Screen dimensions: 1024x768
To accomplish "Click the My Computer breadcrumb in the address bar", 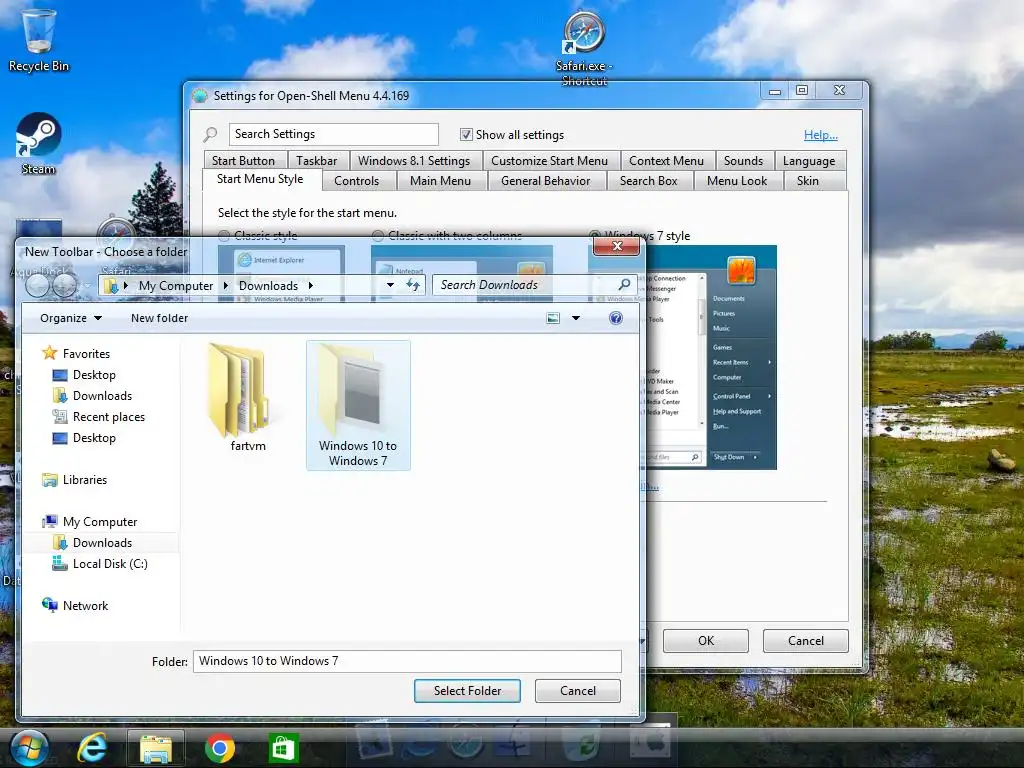I will coord(176,285).
